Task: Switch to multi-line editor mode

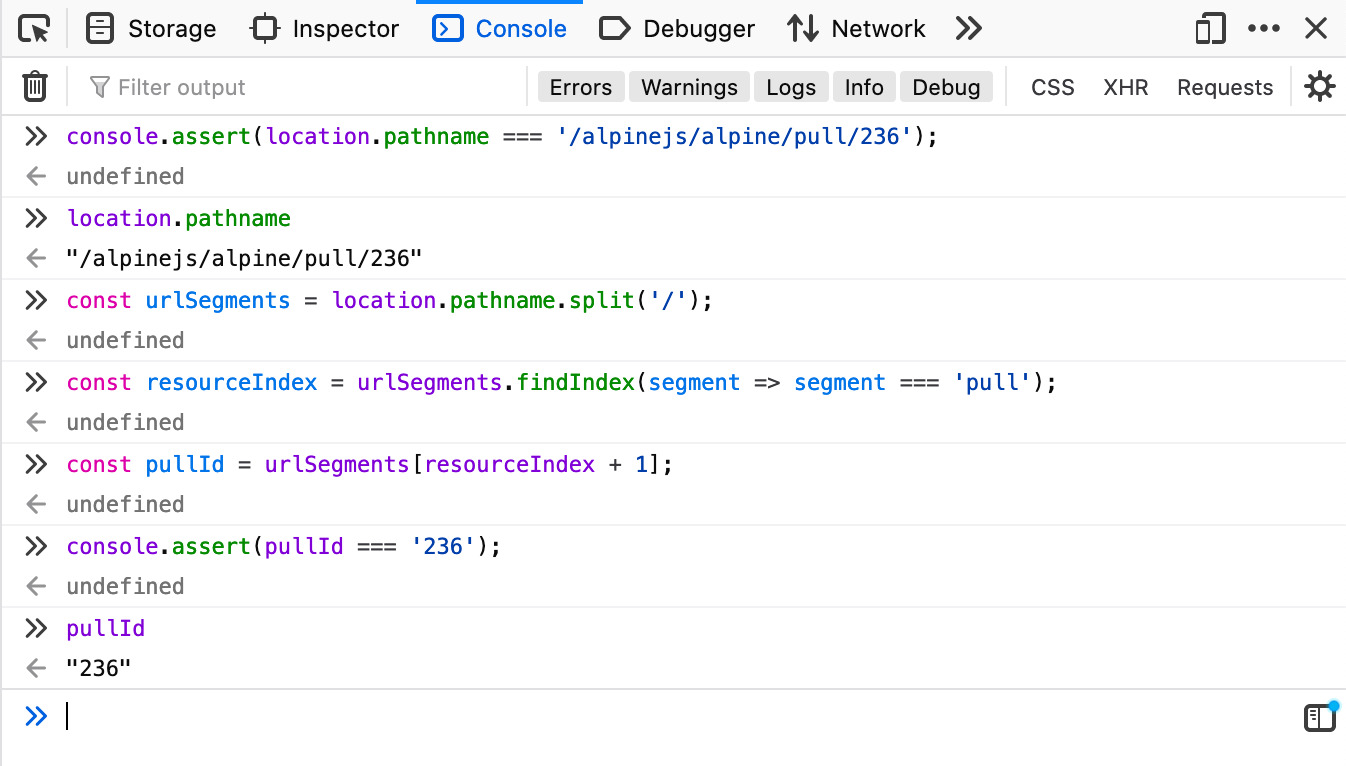Action: [x=1319, y=717]
